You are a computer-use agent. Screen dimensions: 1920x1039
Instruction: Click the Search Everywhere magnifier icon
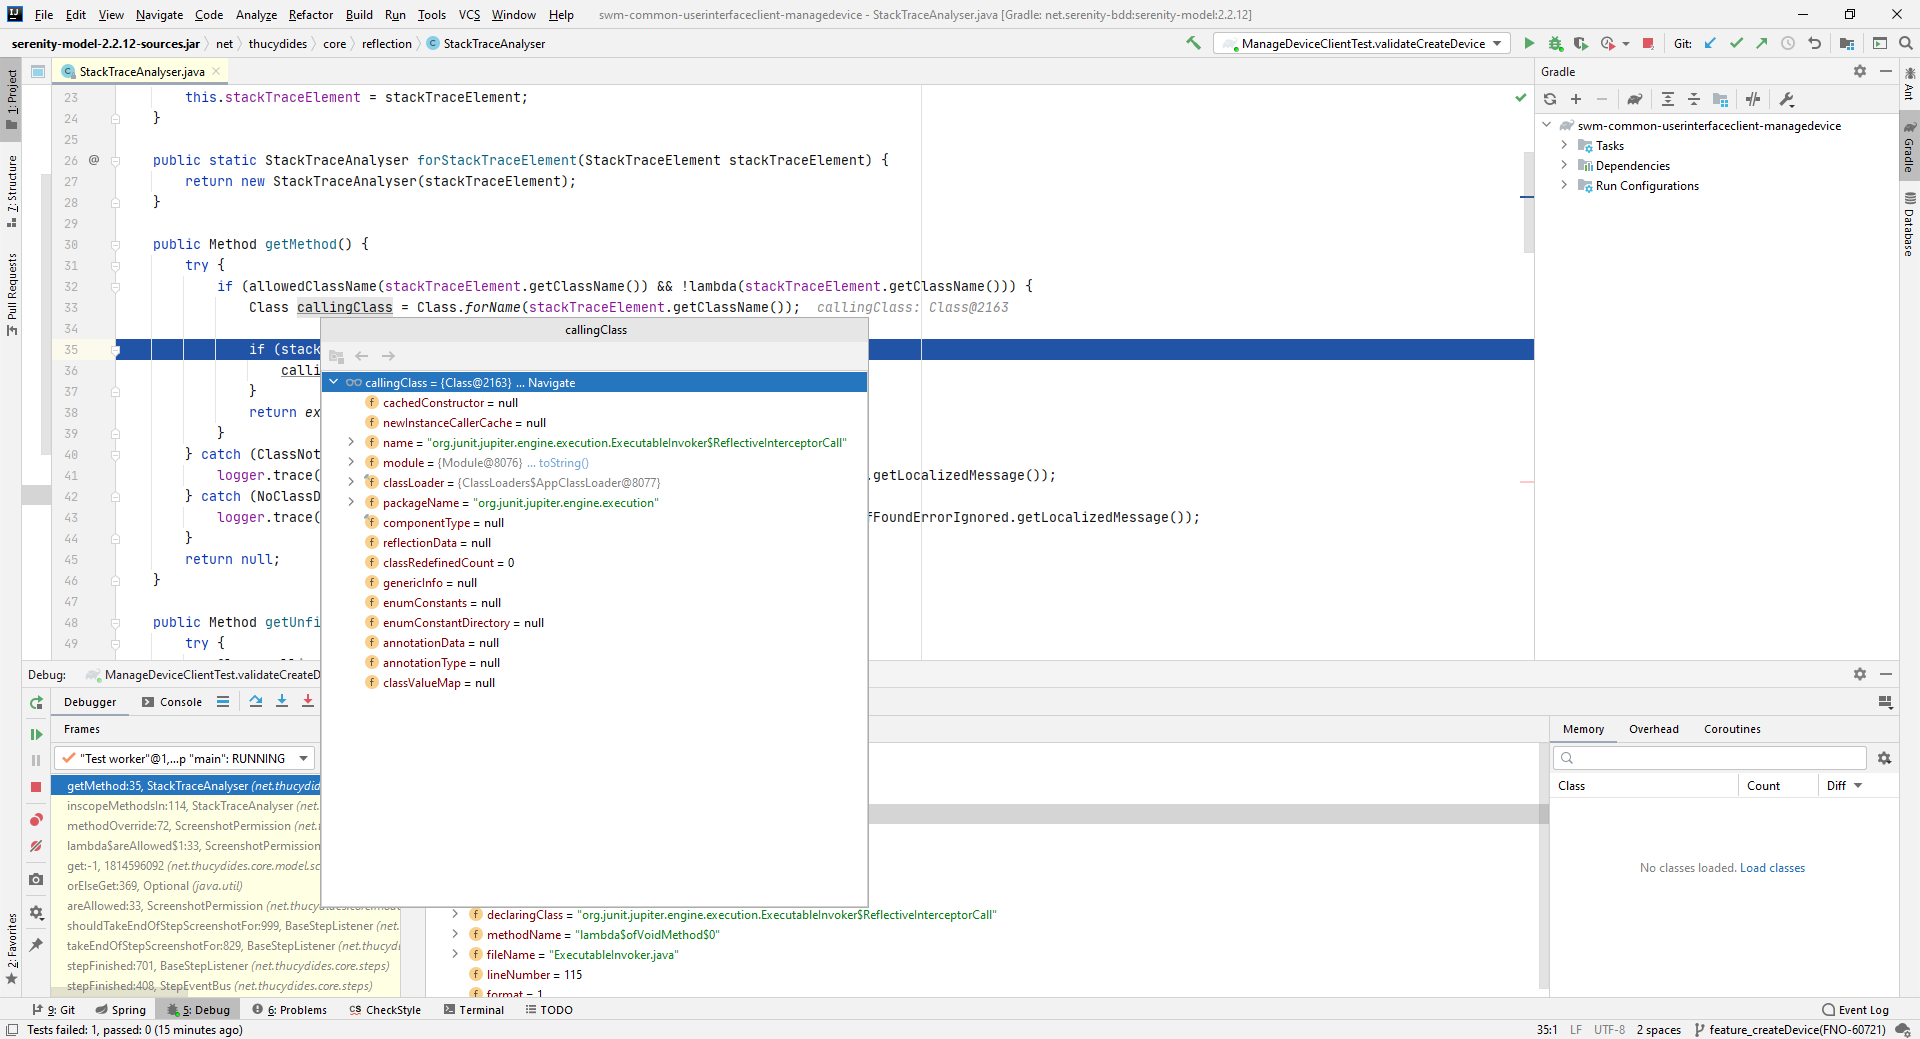click(1906, 43)
